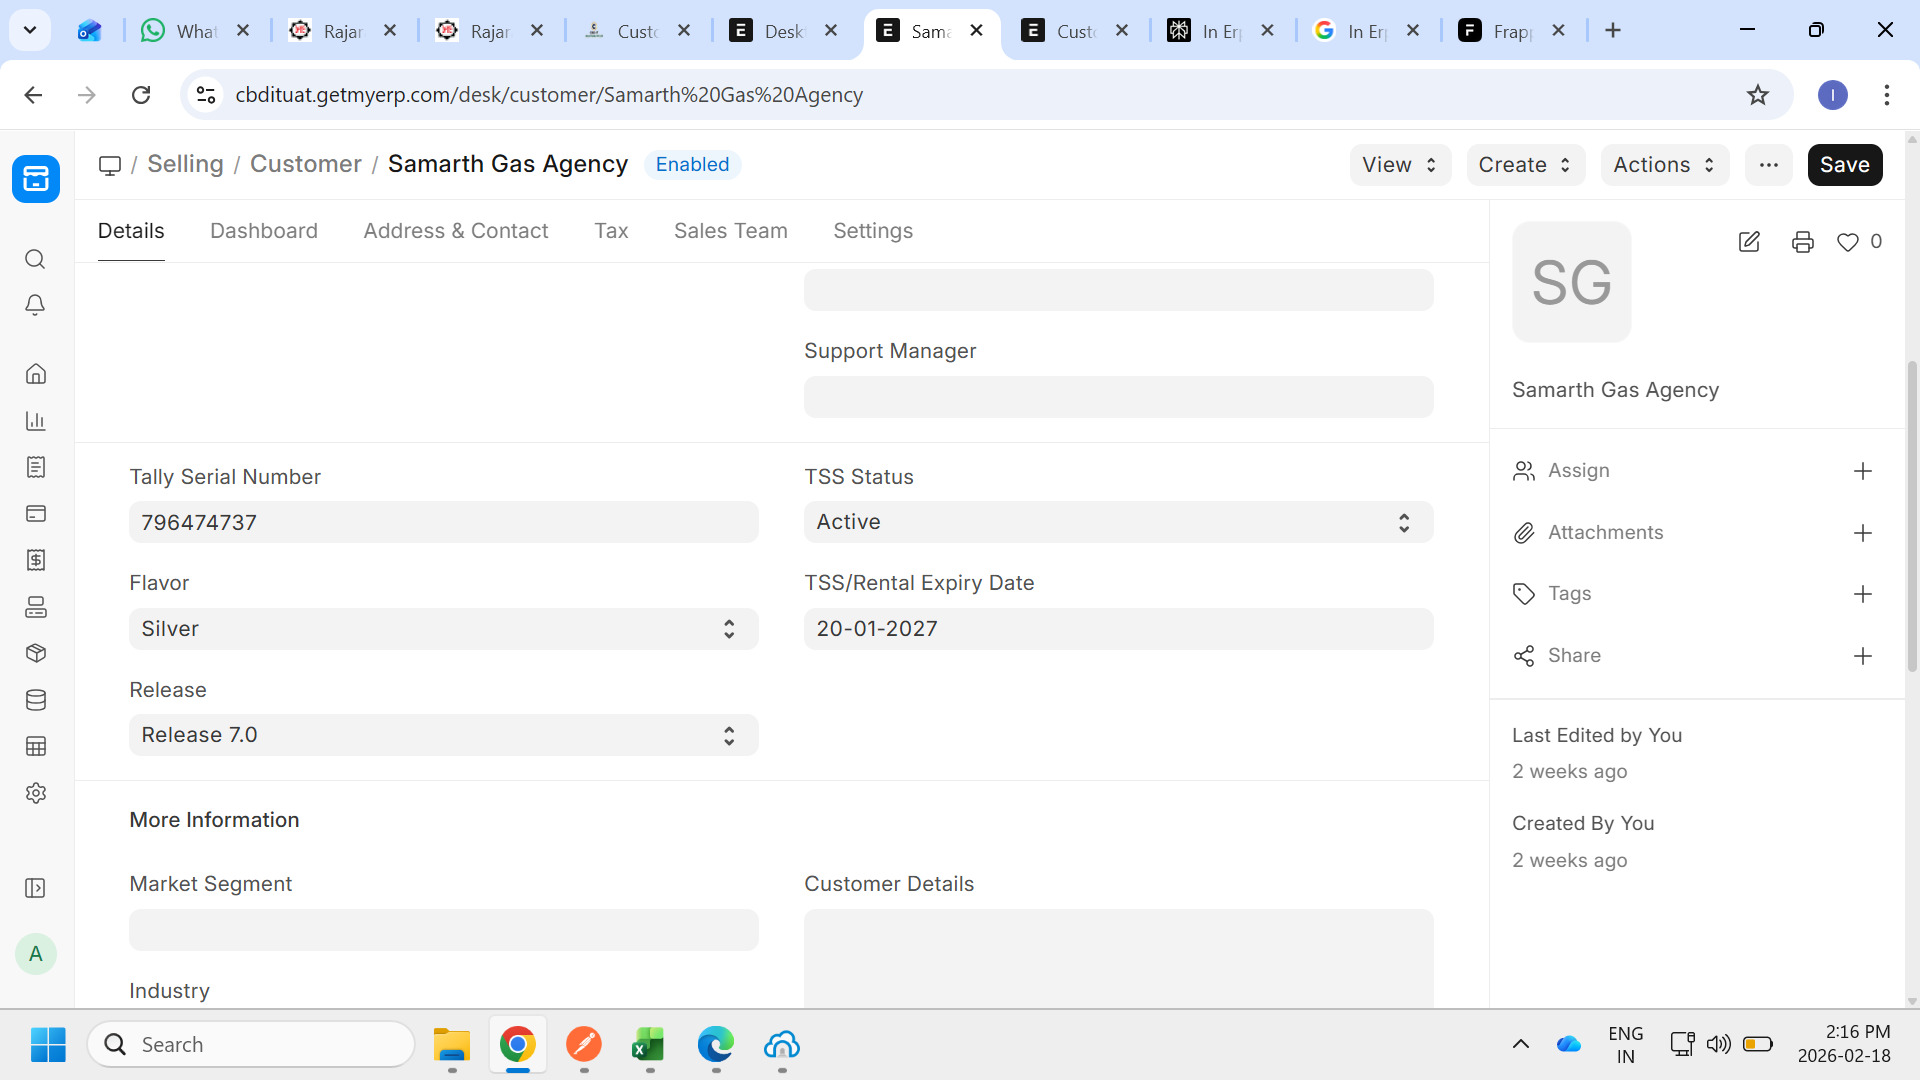Save the customer record
Screen dimensions: 1920x1080
pos(1845,165)
